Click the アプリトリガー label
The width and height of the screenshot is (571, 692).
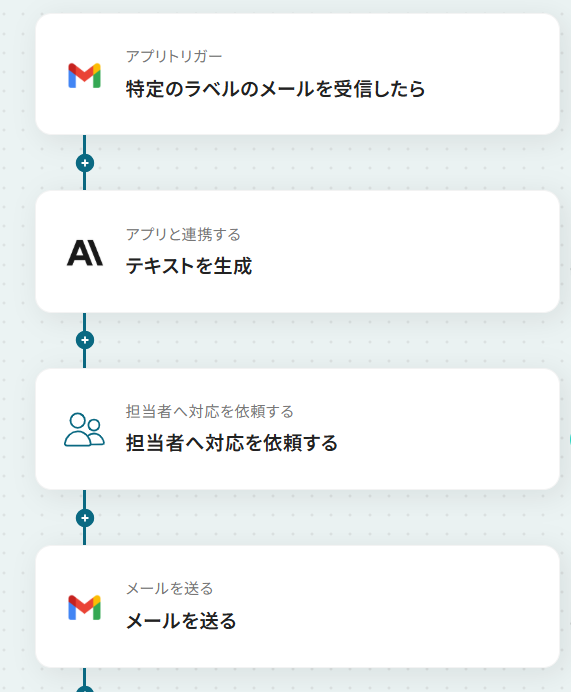pos(174,56)
